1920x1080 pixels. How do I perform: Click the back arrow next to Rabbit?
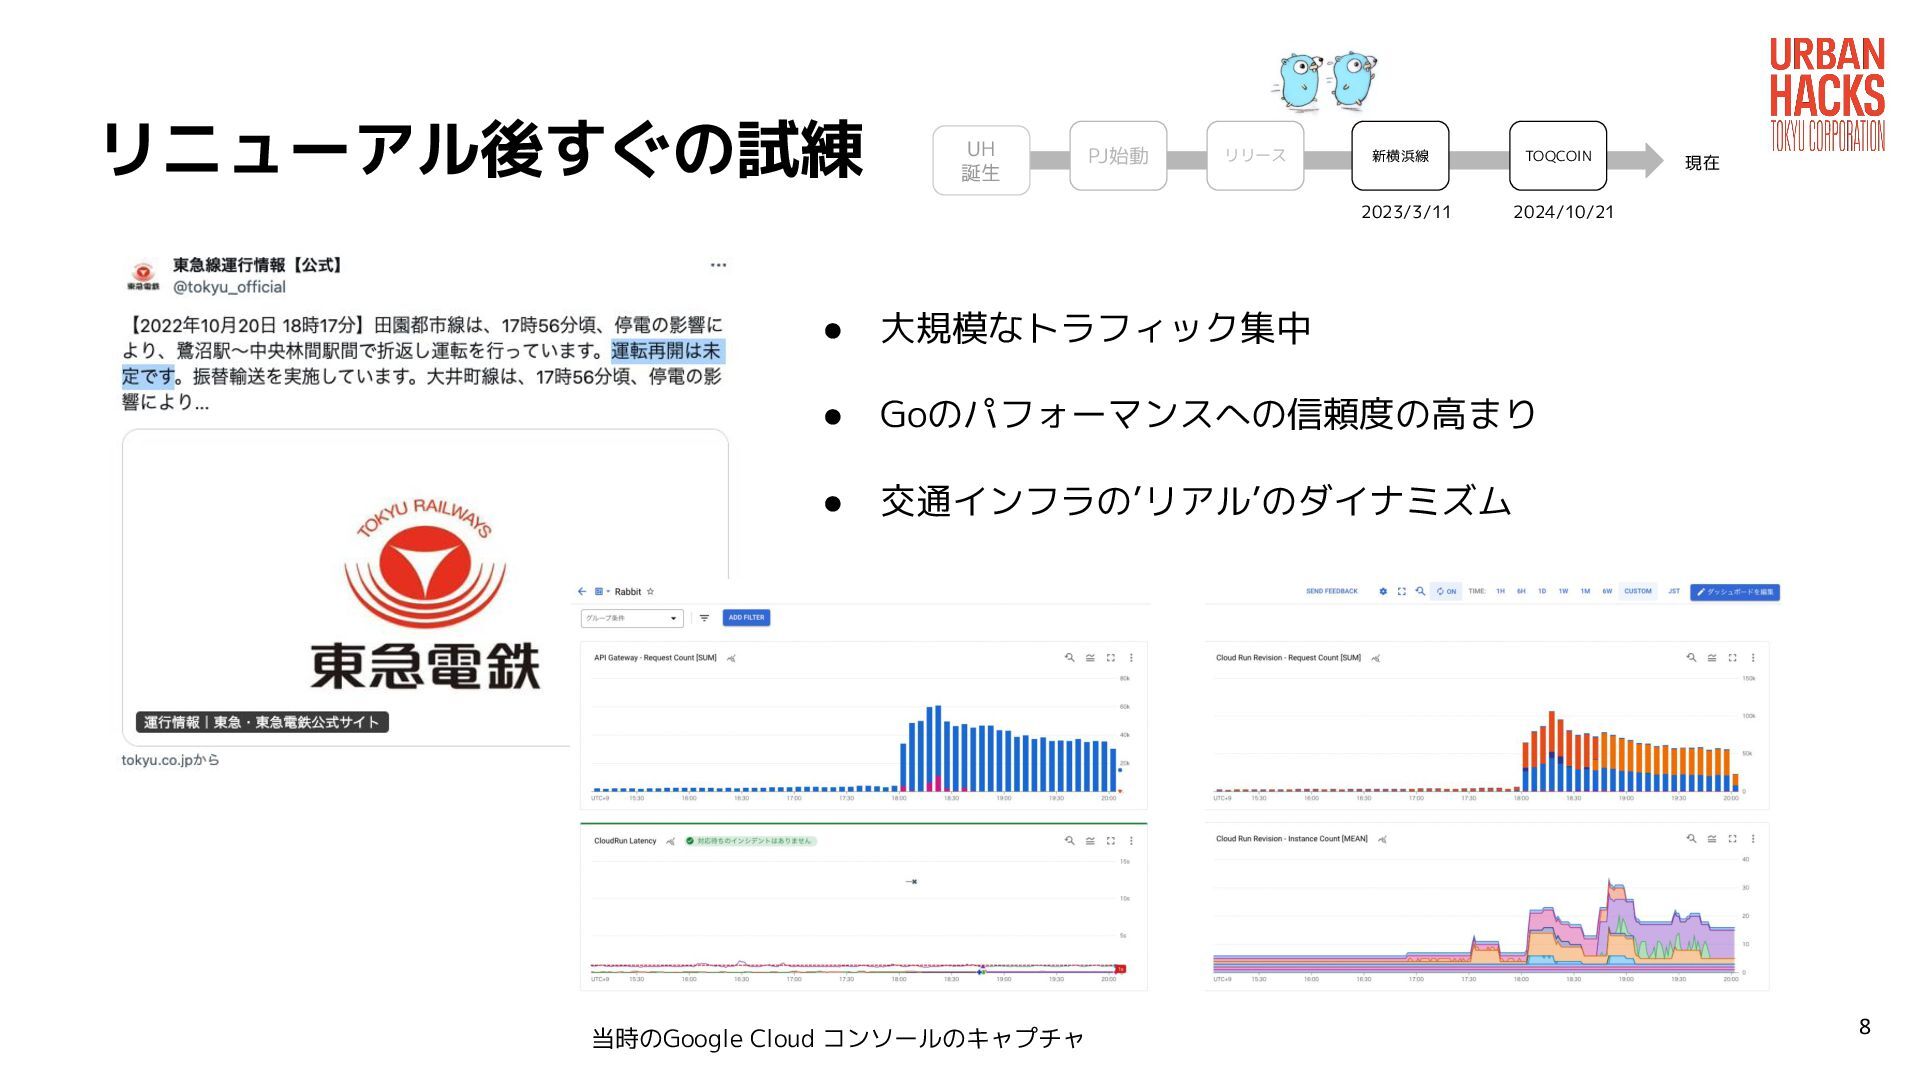(x=582, y=592)
